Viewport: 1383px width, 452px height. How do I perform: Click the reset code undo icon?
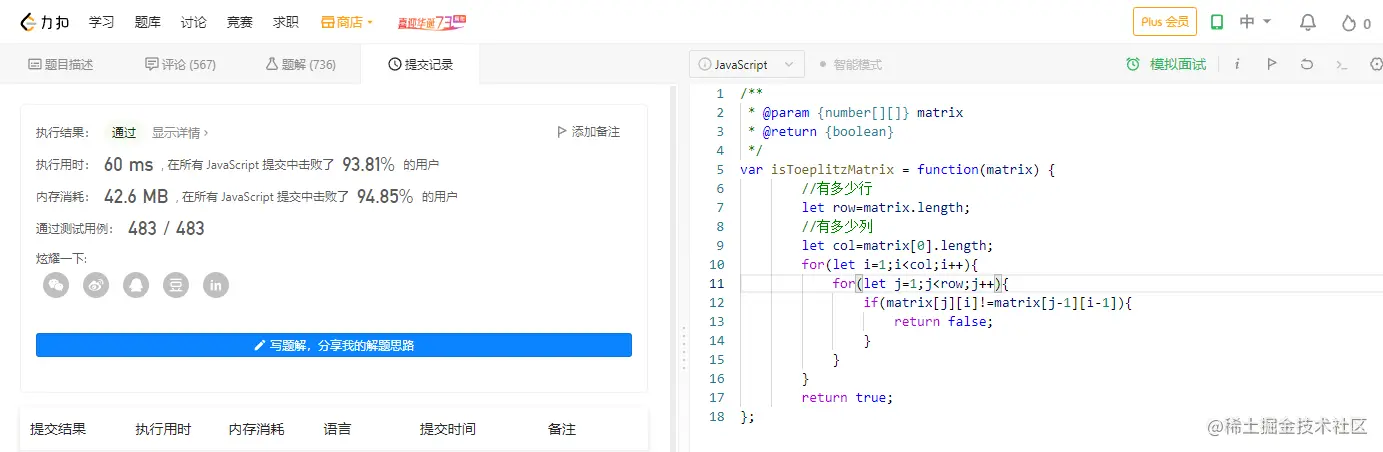[1306, 64]
